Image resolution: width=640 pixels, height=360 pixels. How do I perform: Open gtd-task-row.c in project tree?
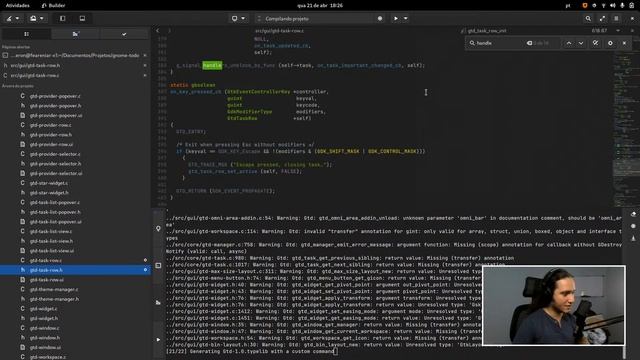click(46, 260)
